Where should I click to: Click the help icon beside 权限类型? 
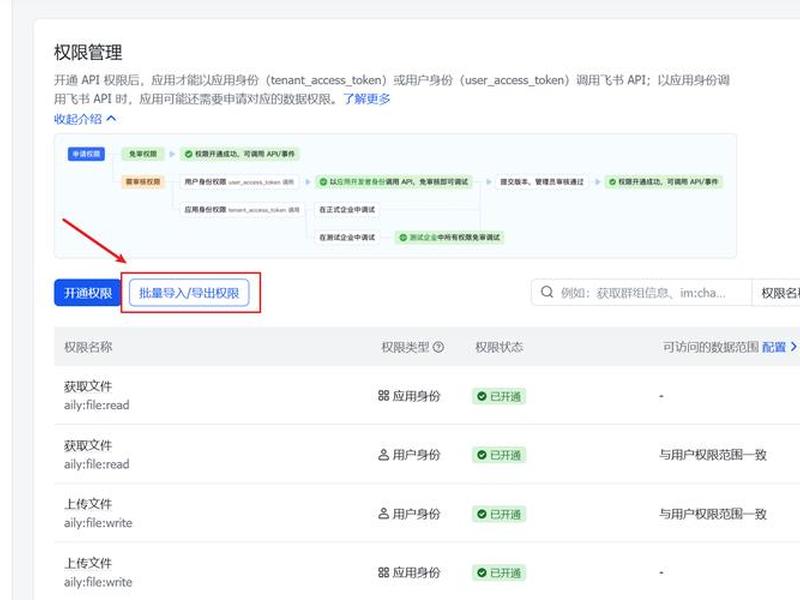438,347
